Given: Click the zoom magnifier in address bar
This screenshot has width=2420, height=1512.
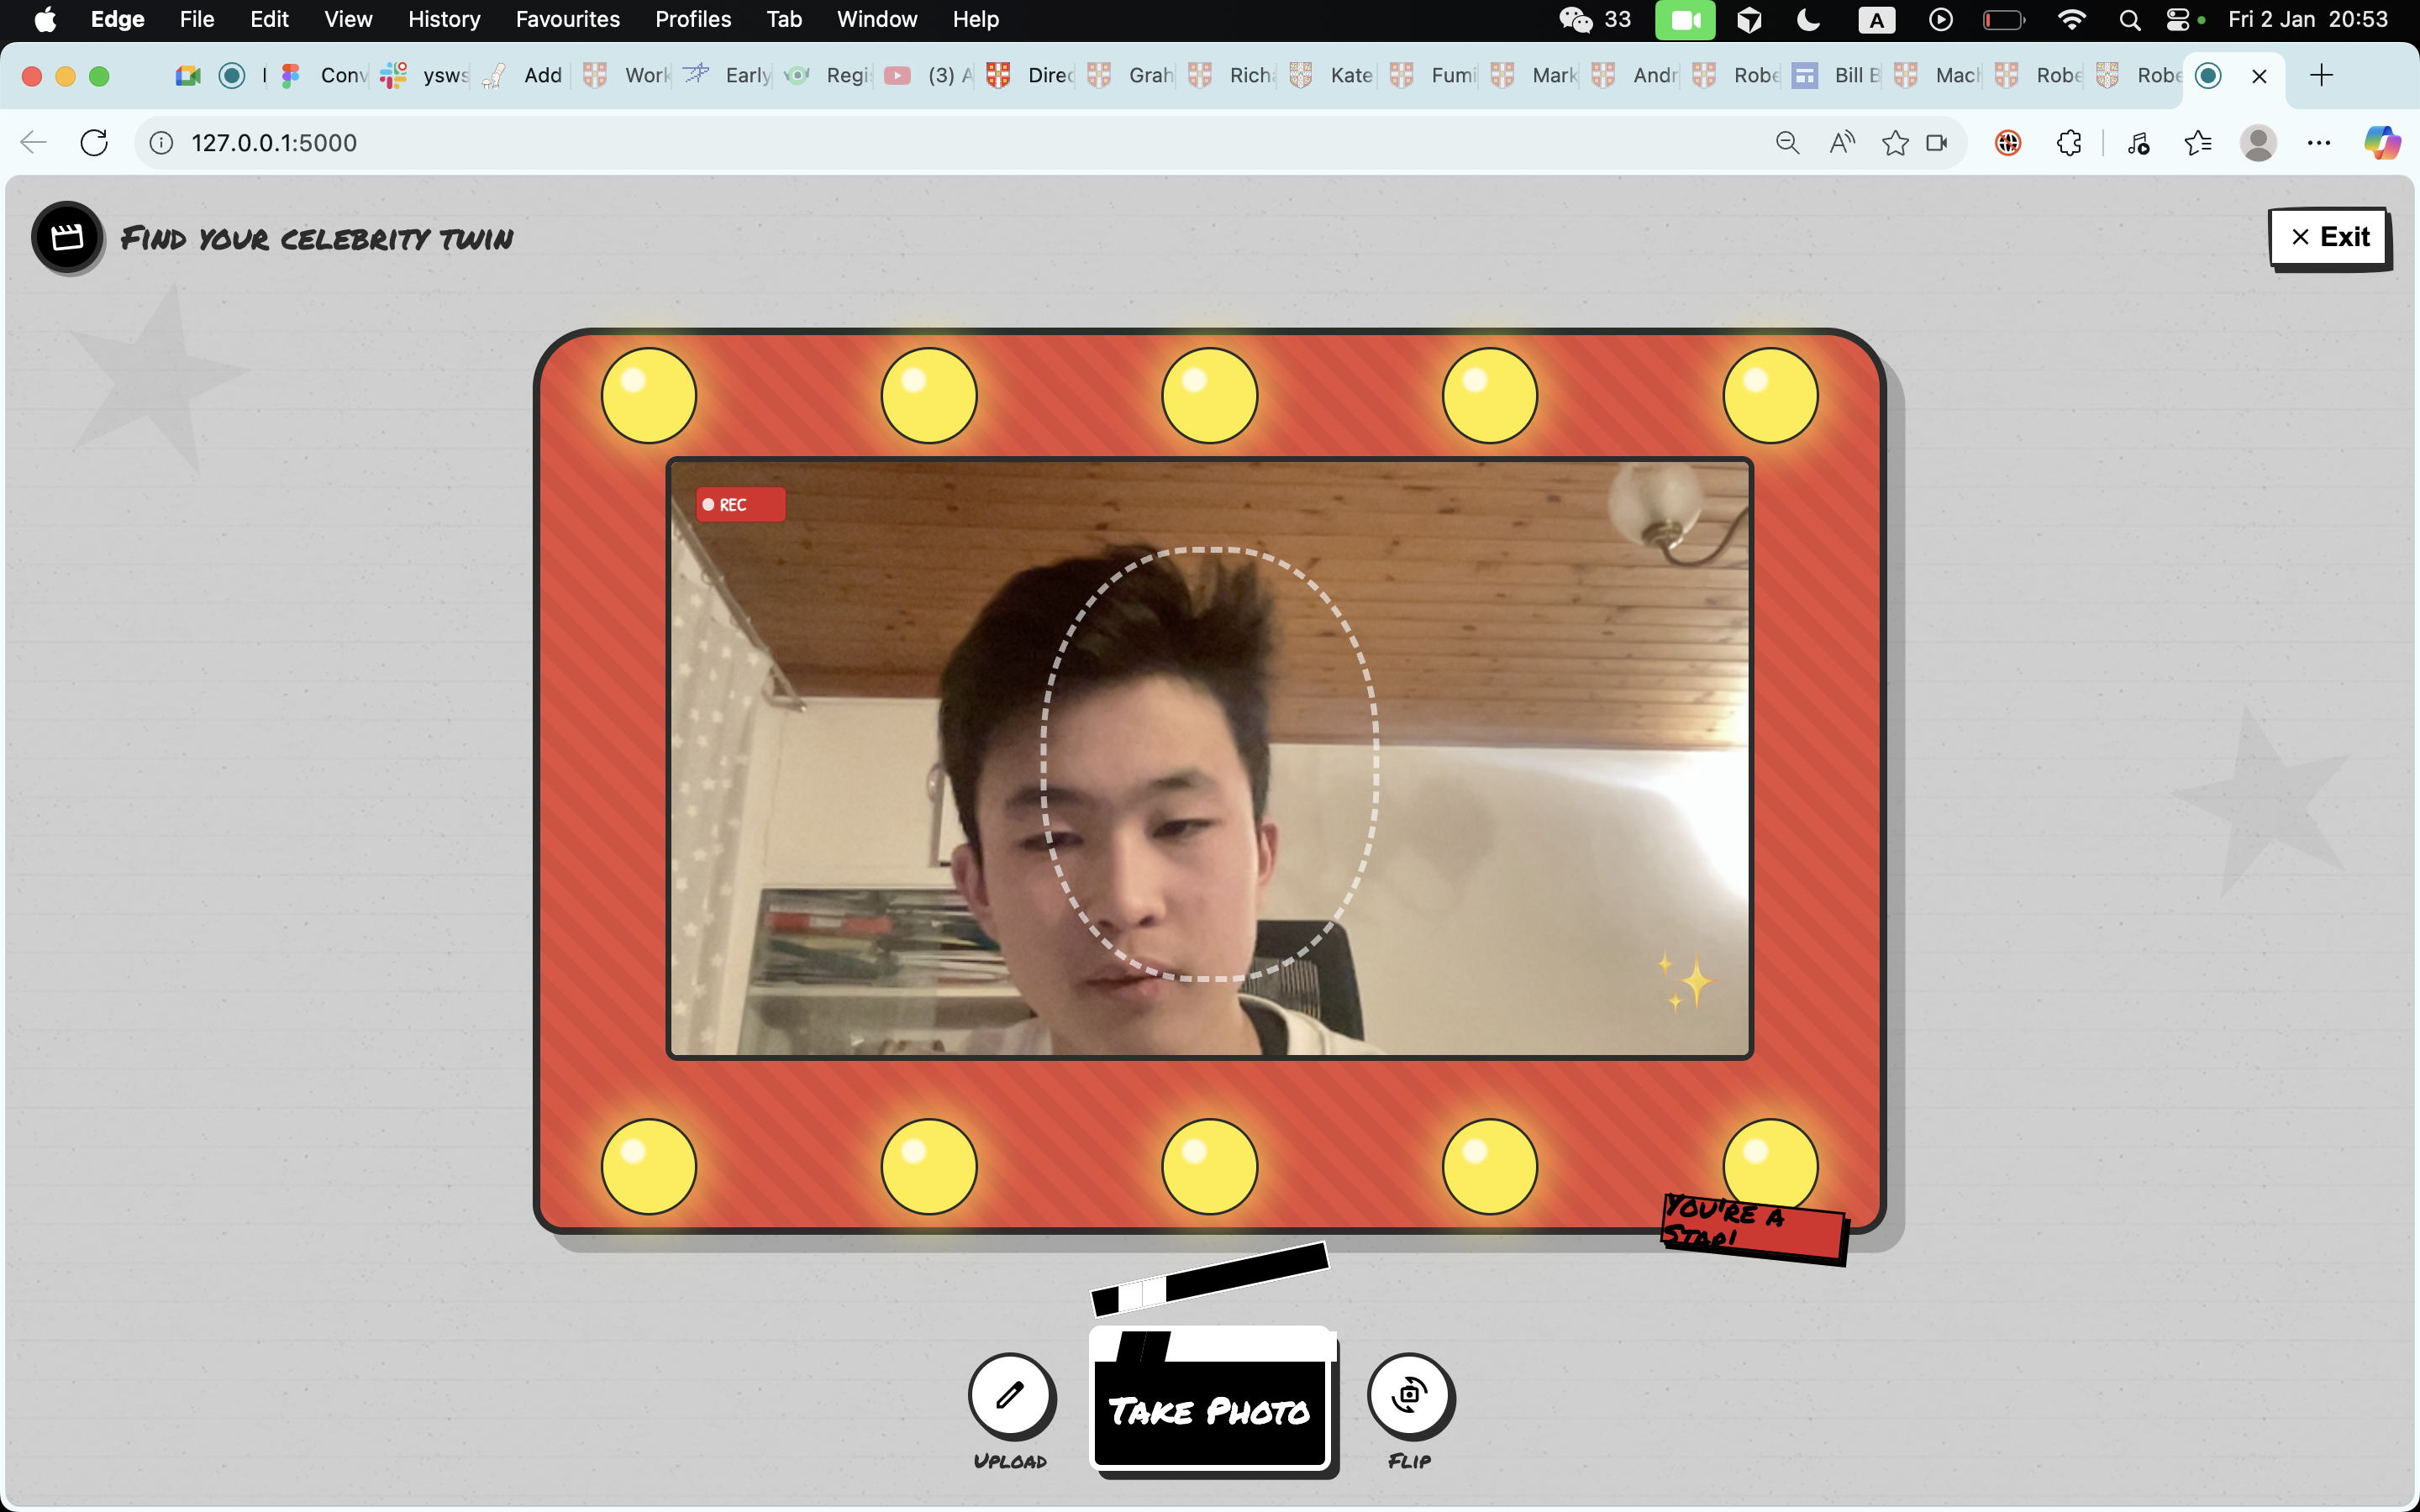Looking at the screenshot, I should coord(1787,143).
